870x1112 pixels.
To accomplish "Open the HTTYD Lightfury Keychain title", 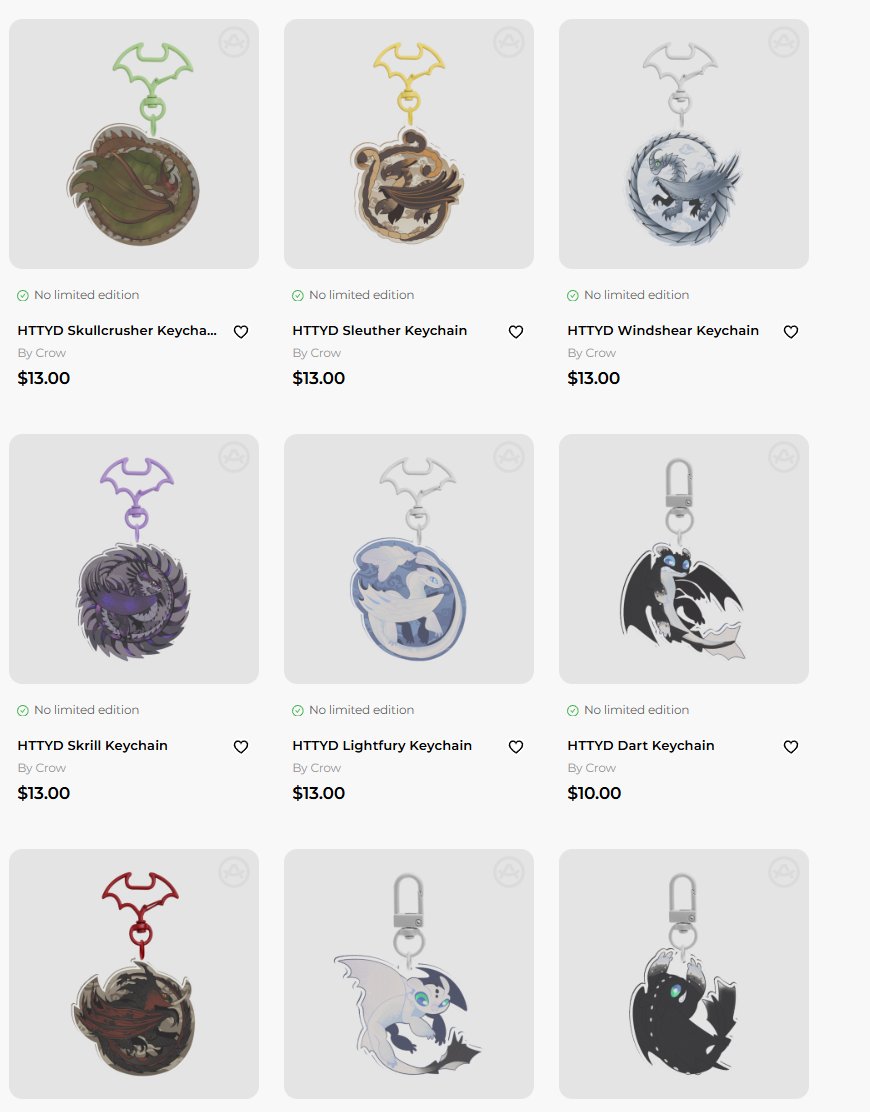I will [x=382, y=745].
